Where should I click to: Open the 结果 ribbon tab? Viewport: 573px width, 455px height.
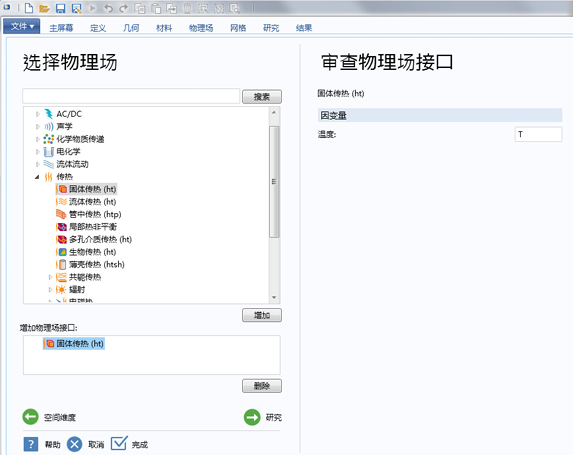[304, 28]
